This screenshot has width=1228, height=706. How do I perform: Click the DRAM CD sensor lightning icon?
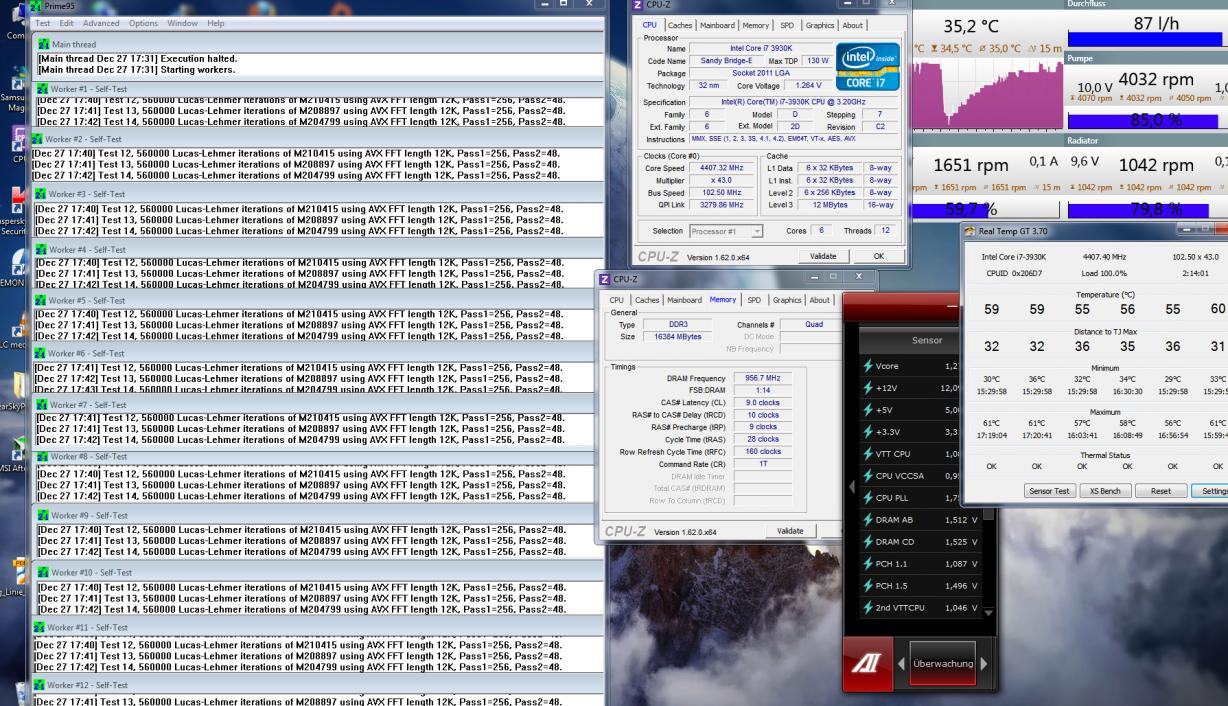click(x=866, y=542)
